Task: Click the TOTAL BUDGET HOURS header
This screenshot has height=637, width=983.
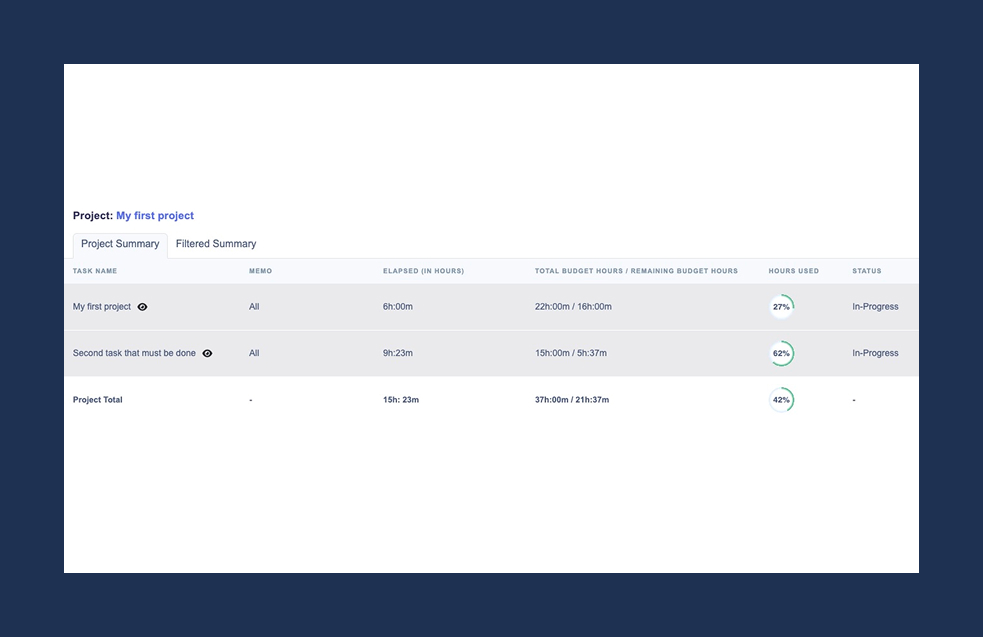Action: pyautogui.click(x=635, y=270)
